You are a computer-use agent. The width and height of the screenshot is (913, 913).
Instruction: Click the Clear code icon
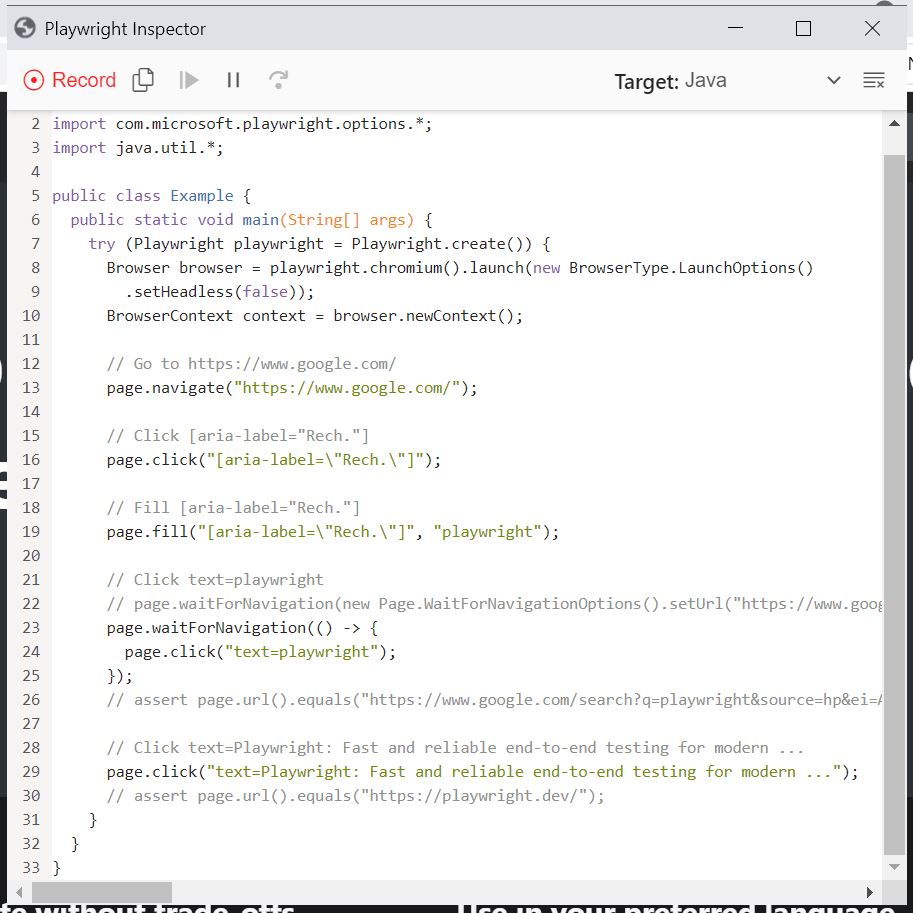tap(873, 80)
